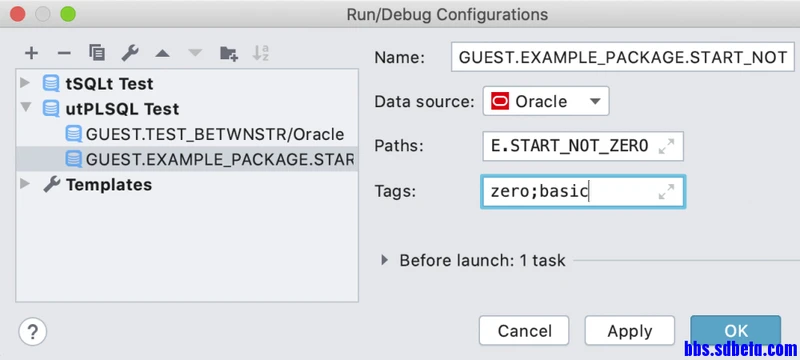Select the tSQLt Test group label
The image size is (800, 360).
click(x=109, y=83)
